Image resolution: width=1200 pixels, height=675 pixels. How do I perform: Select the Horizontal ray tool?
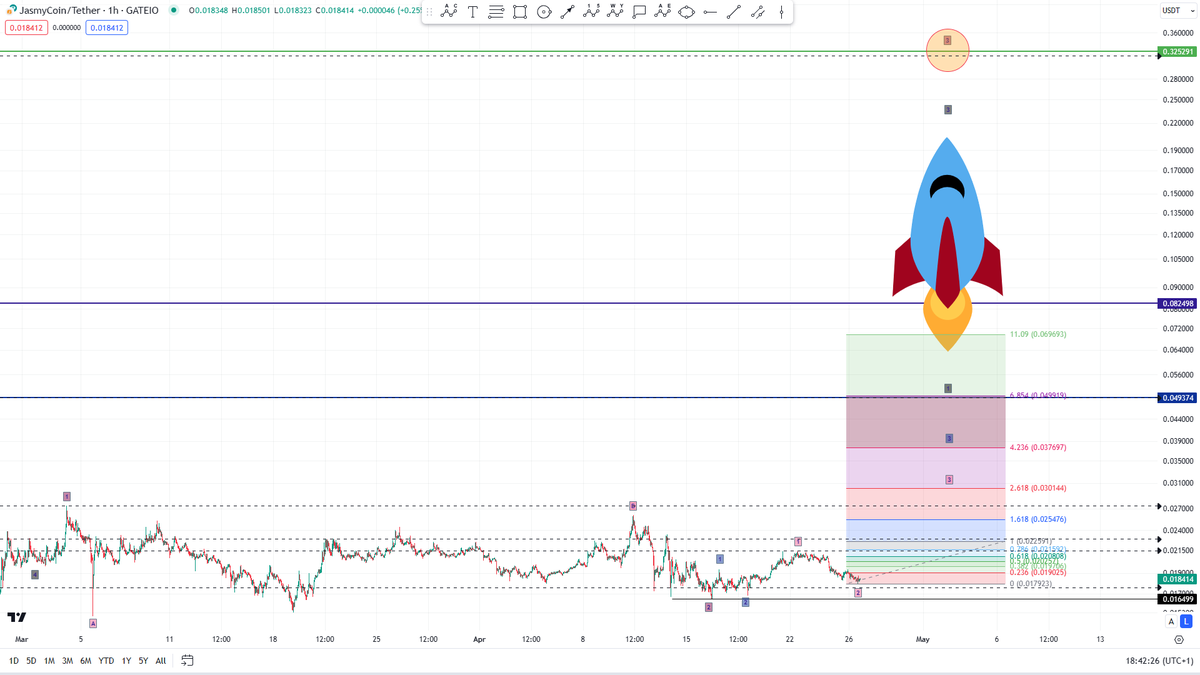(710, 12)
